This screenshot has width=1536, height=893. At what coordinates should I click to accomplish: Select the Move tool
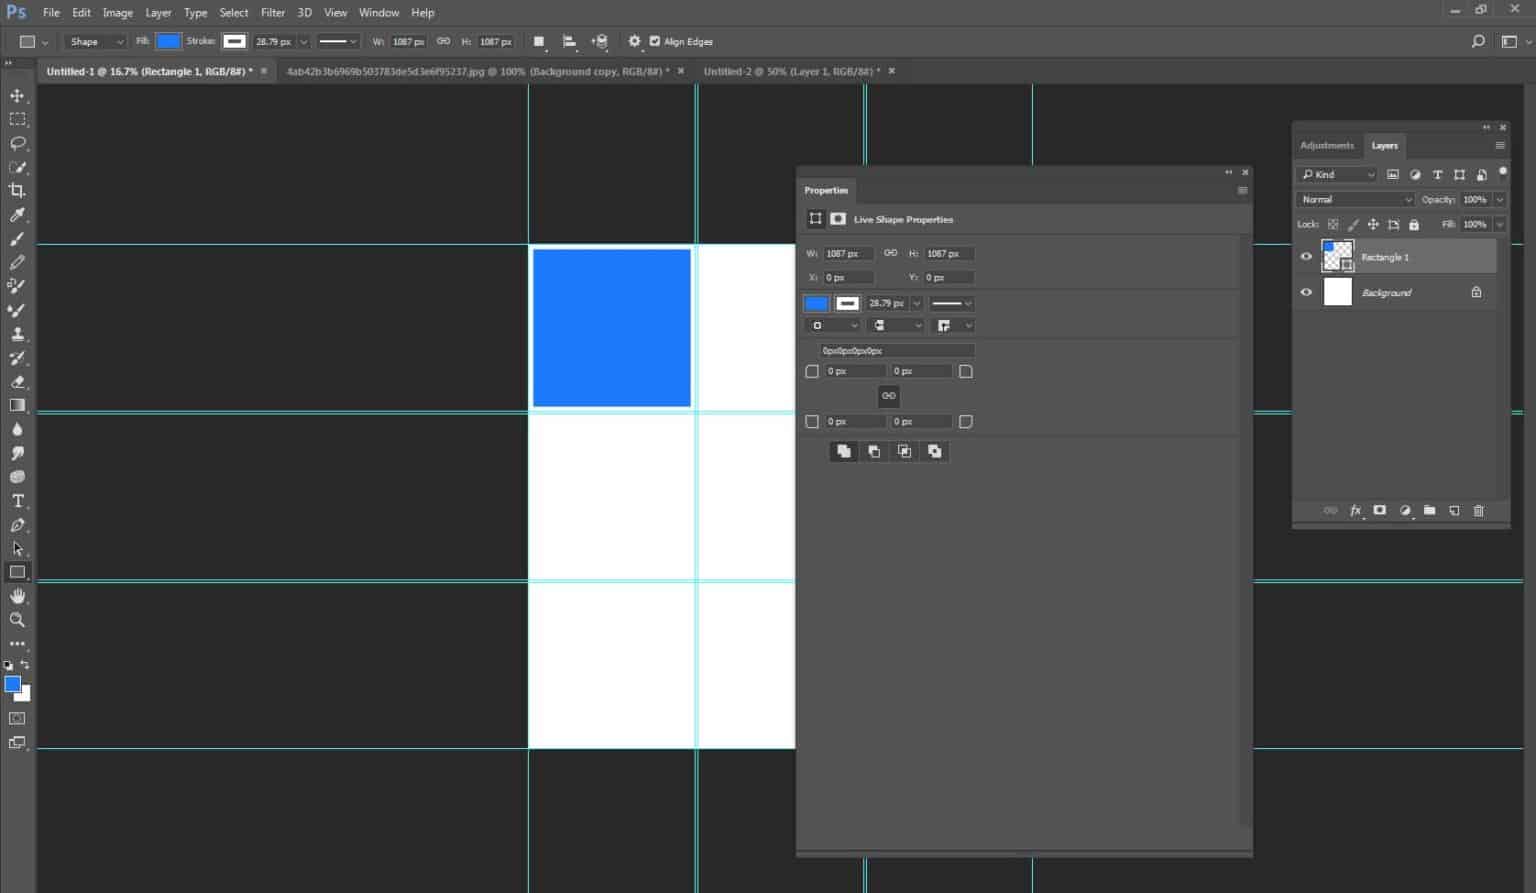(x=17, y=95)
